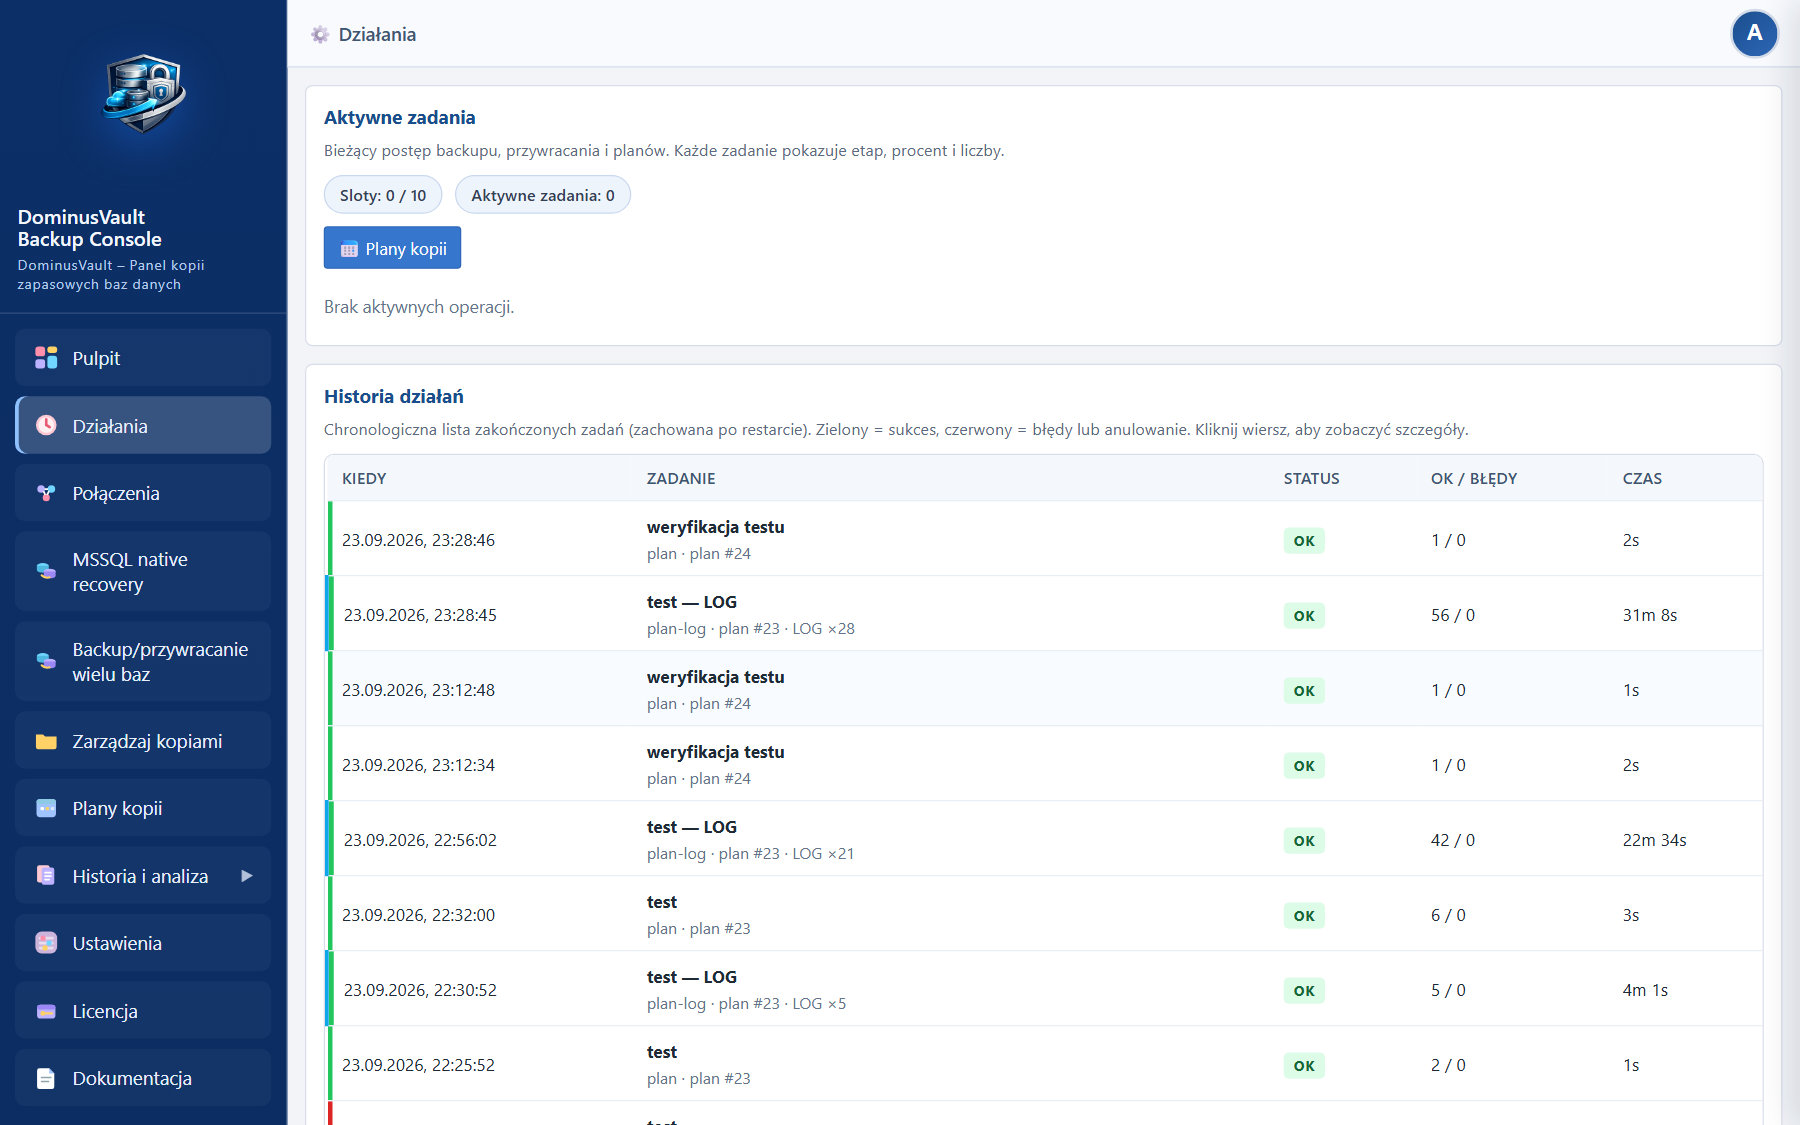Click the Historia działań heading
The image size is (1800, 1125).
[394, 397]
